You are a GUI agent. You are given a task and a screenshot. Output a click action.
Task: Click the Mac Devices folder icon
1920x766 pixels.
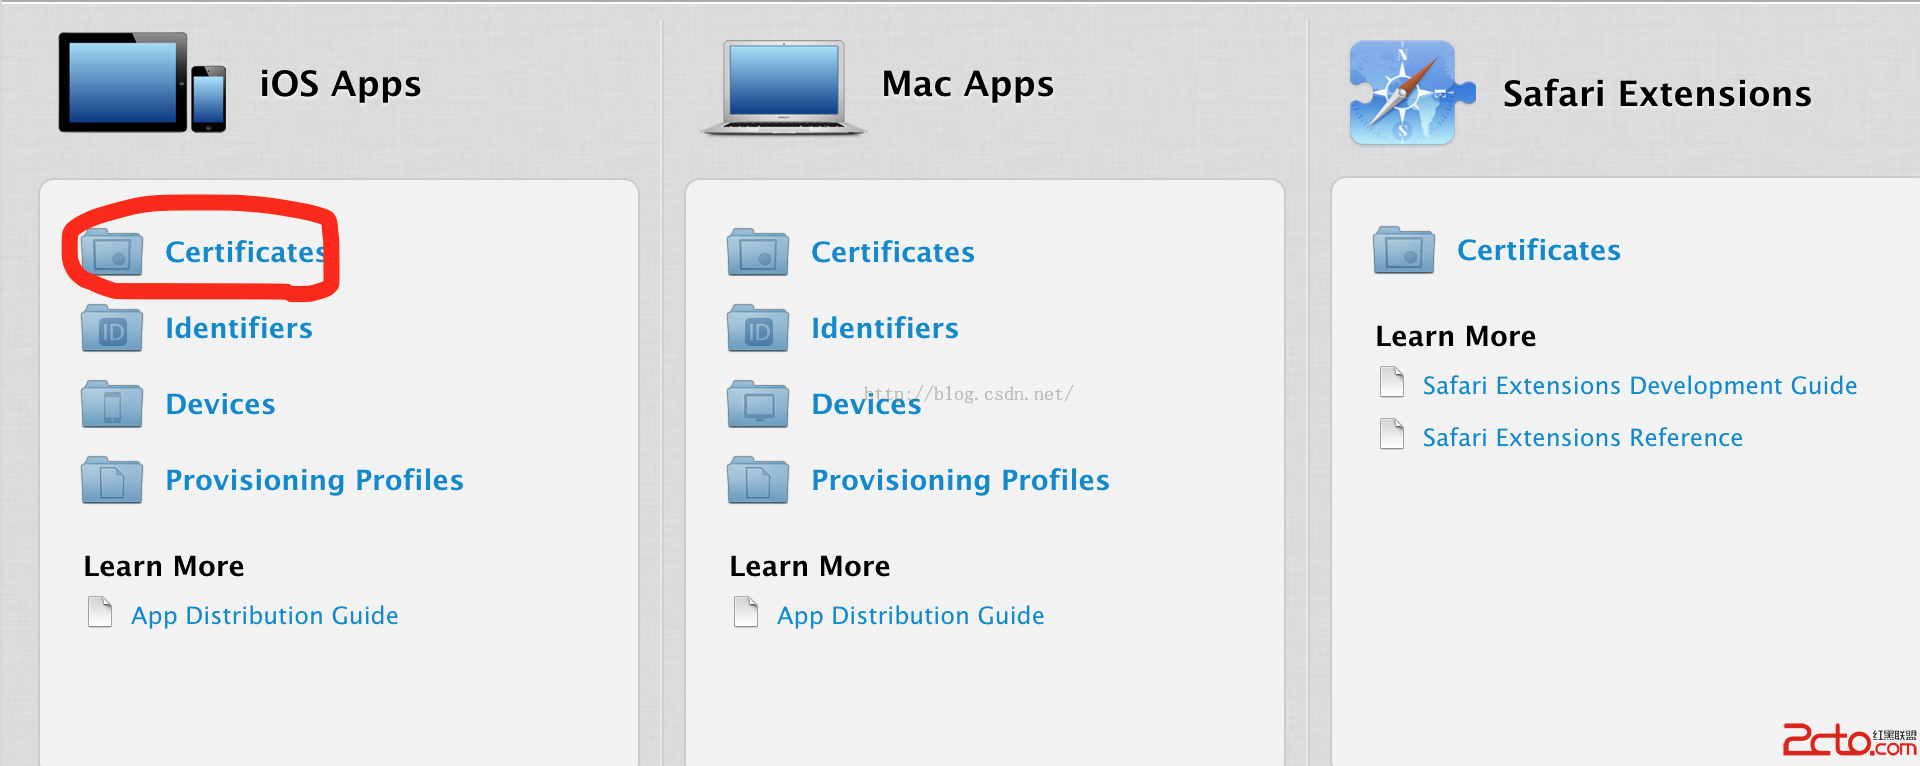[x=758, y=405]
